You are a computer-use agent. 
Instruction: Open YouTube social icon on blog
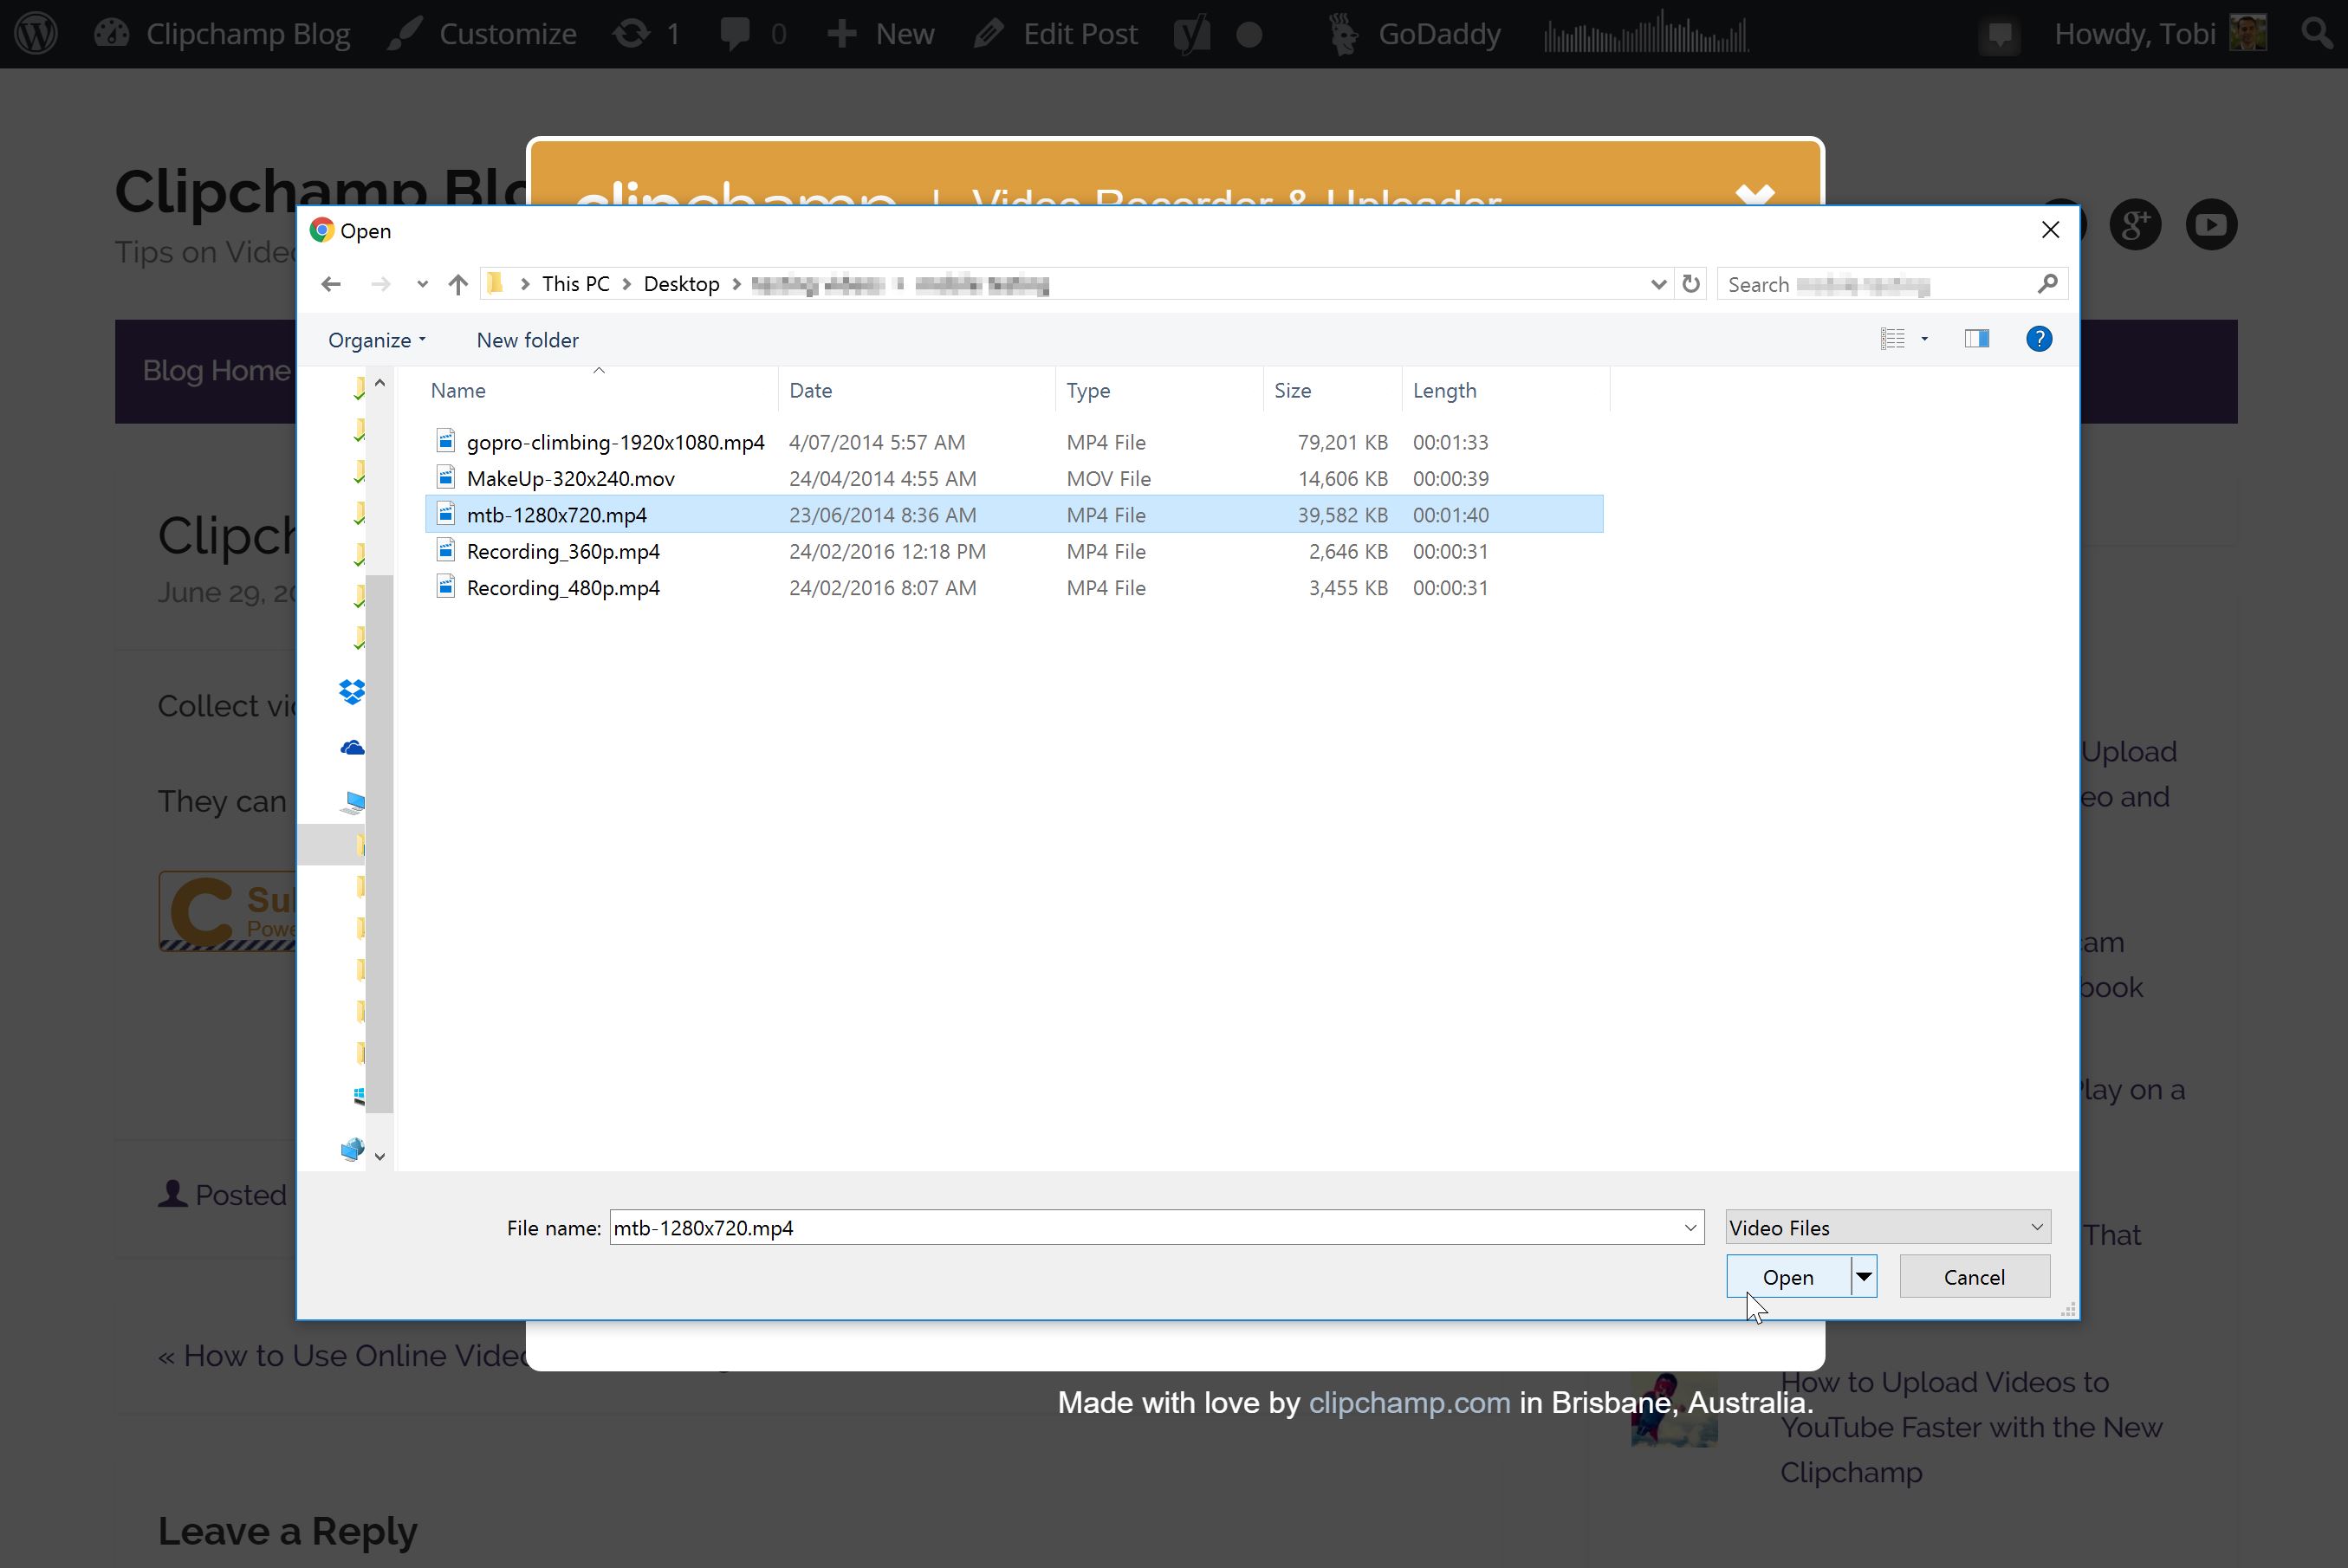pos(2211,224)
